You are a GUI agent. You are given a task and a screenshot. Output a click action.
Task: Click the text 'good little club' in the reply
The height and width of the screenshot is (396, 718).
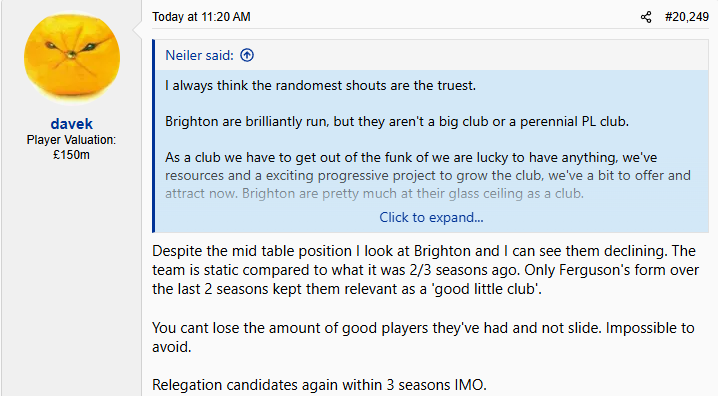[x=486, y=289]
